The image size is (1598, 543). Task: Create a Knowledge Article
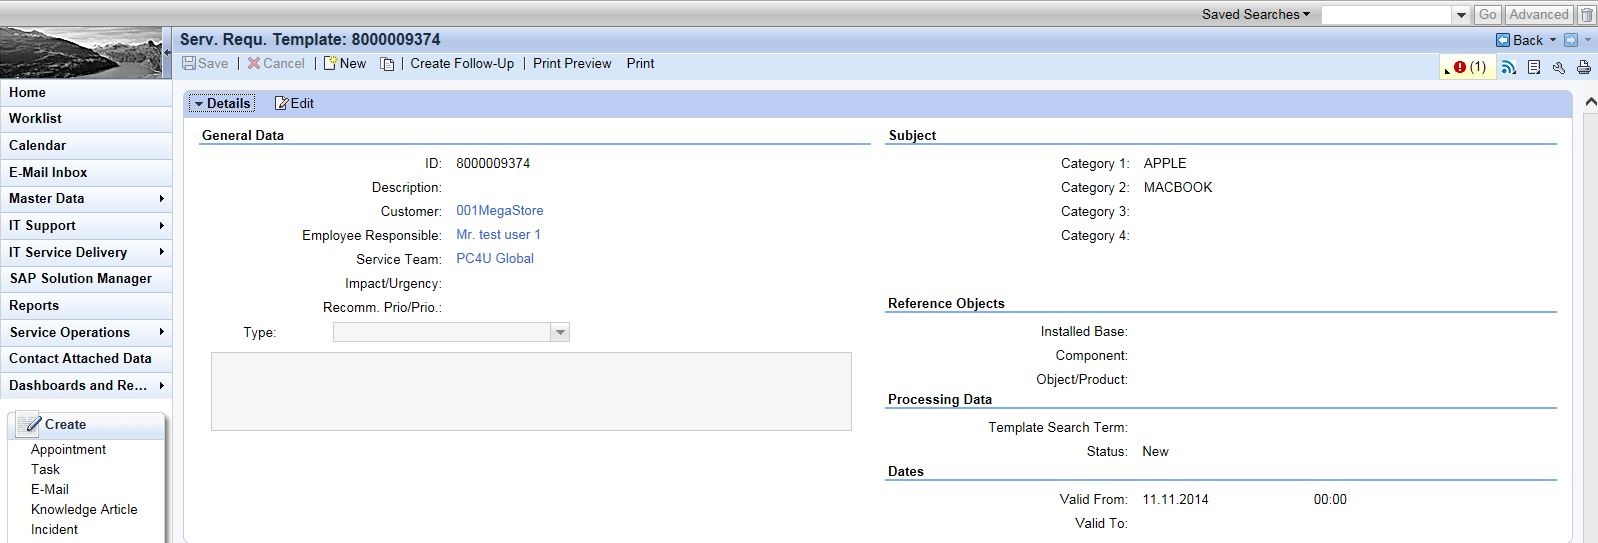[x=84, y=509]
